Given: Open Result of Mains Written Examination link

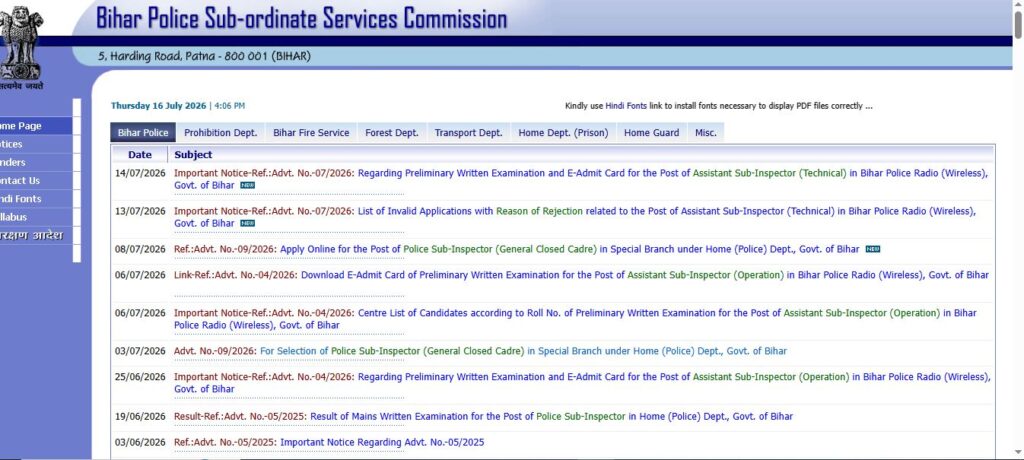Looking at the screenshot, I should click(483, 416).
